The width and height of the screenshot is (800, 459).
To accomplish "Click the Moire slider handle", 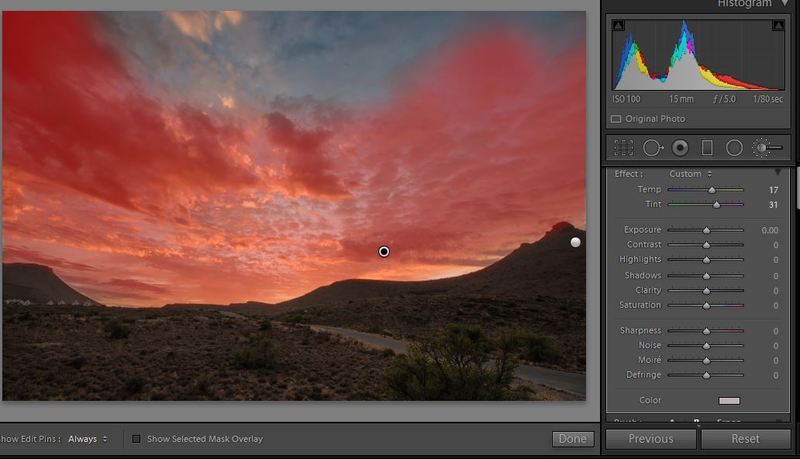I will pyautogui.click(x=707, y=361).
